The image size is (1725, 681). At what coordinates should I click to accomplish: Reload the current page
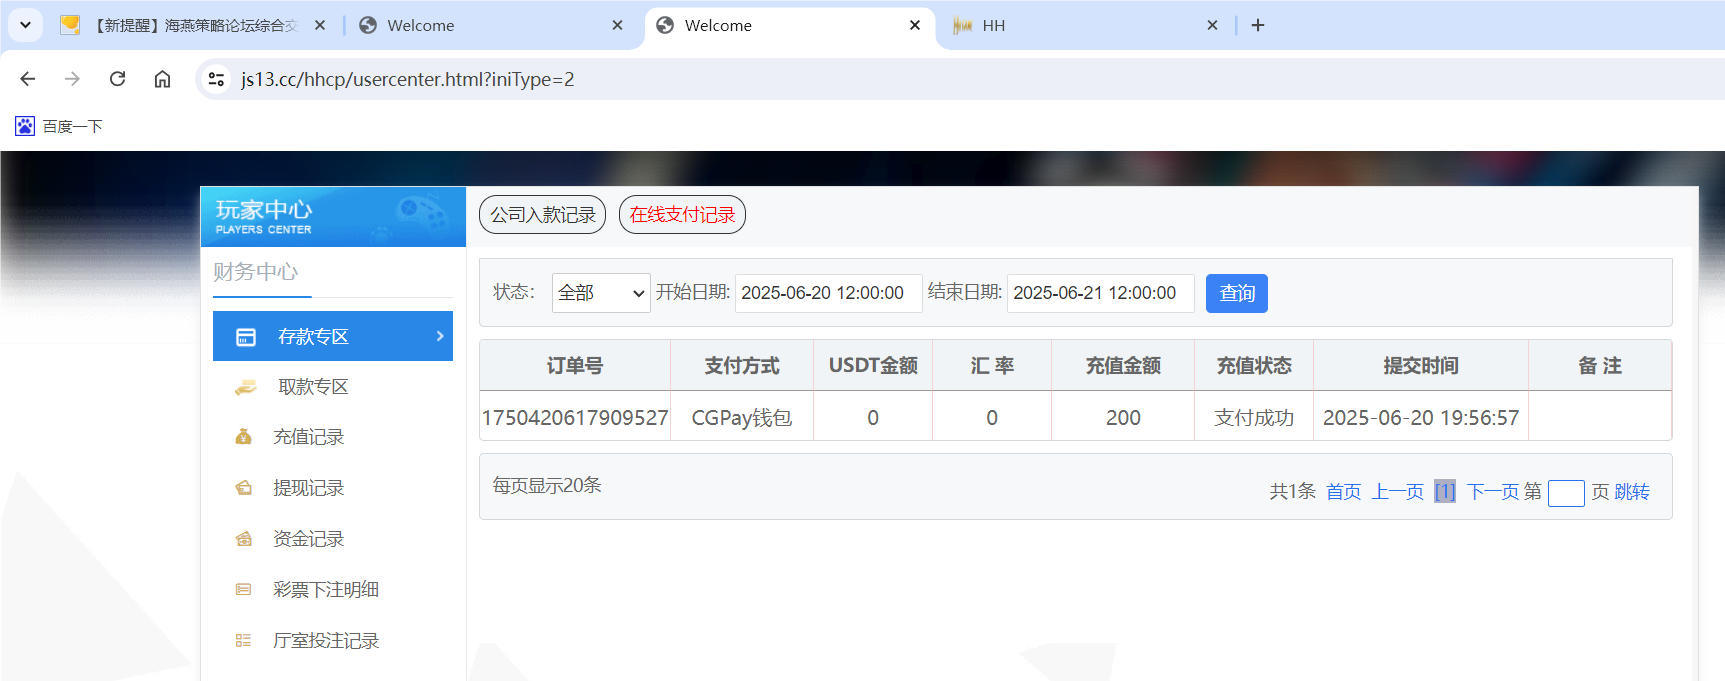(117, 79)
